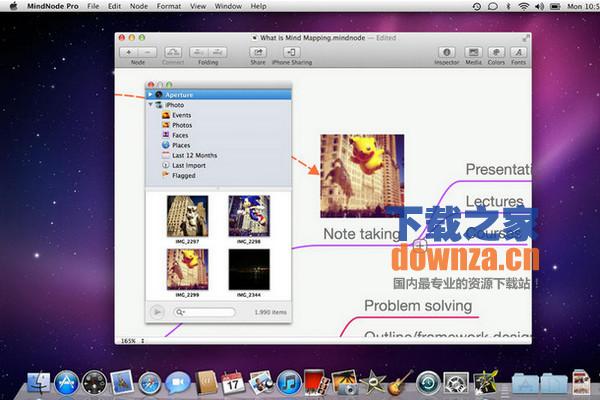Image resolution: width=600 pixels, height=400 pixels.
Task: Click the fold node icon in Folding
Action: (199, 52)
